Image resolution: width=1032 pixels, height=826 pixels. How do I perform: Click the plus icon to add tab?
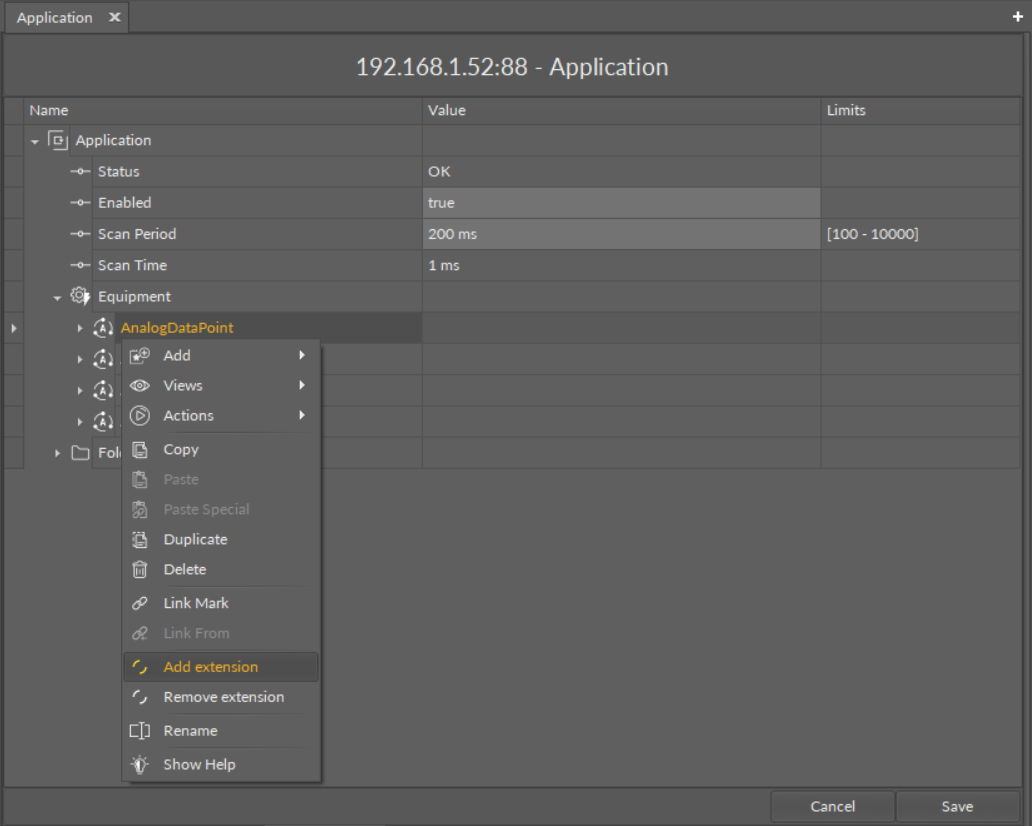coord(1018,17)
